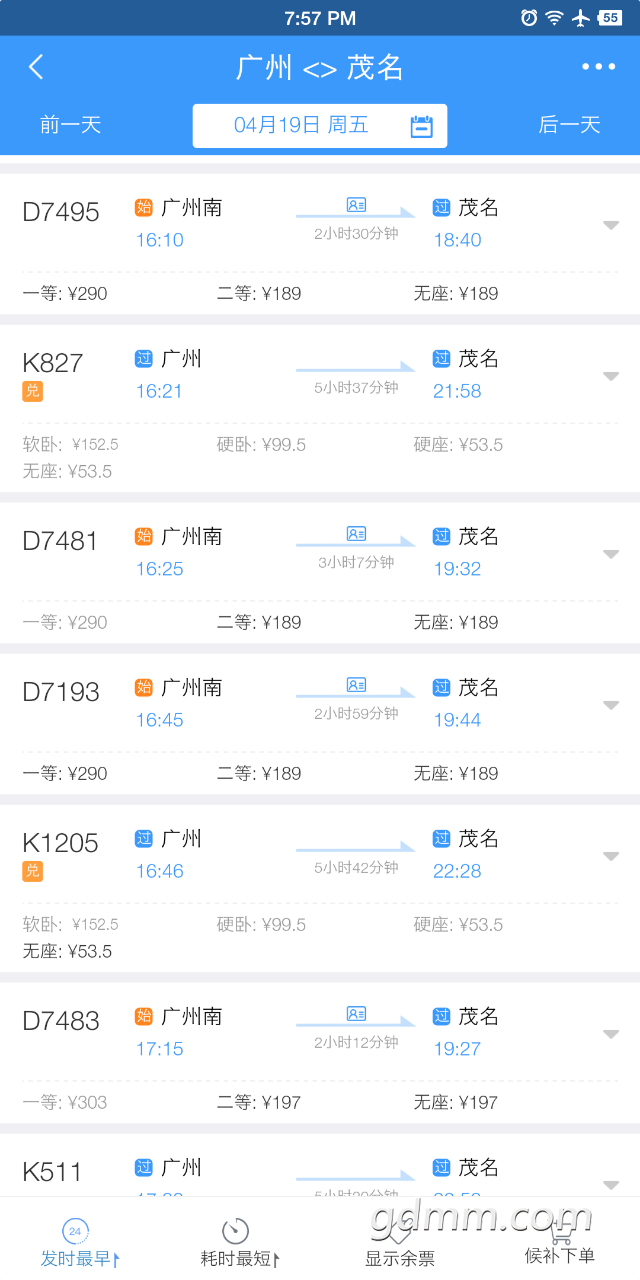Toggle 显示余票 remaining tickets display
Image resolution: width=640 pixels, height=1280 pixels.
400,1243
